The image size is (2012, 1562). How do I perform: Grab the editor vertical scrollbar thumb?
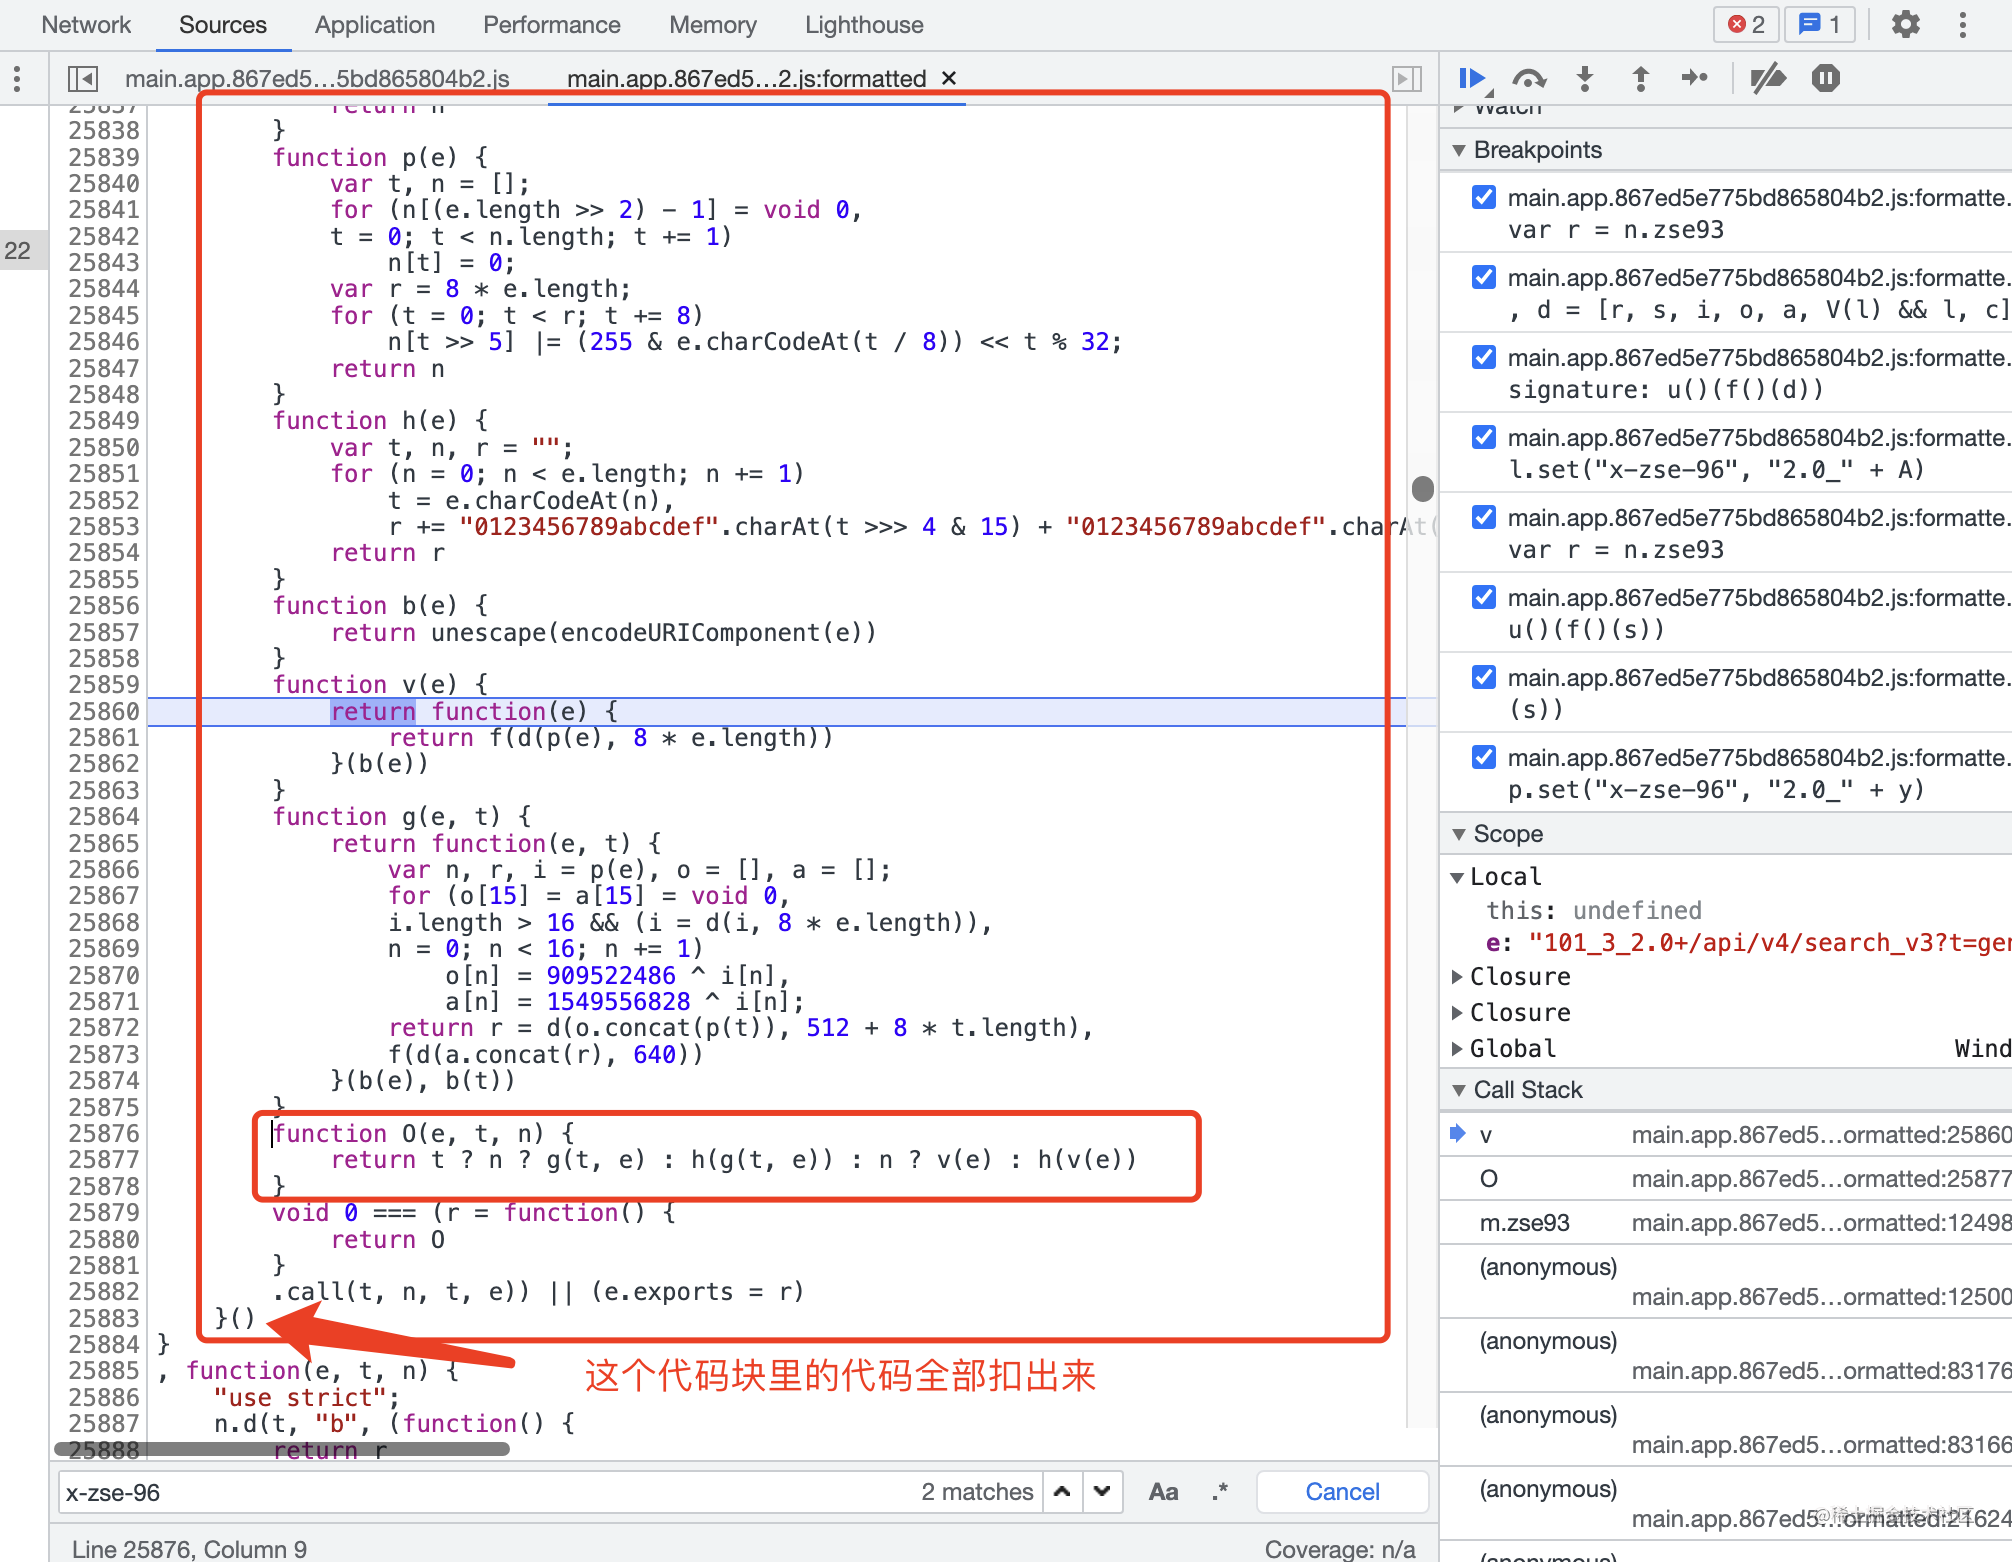(x=1422, y=488)
